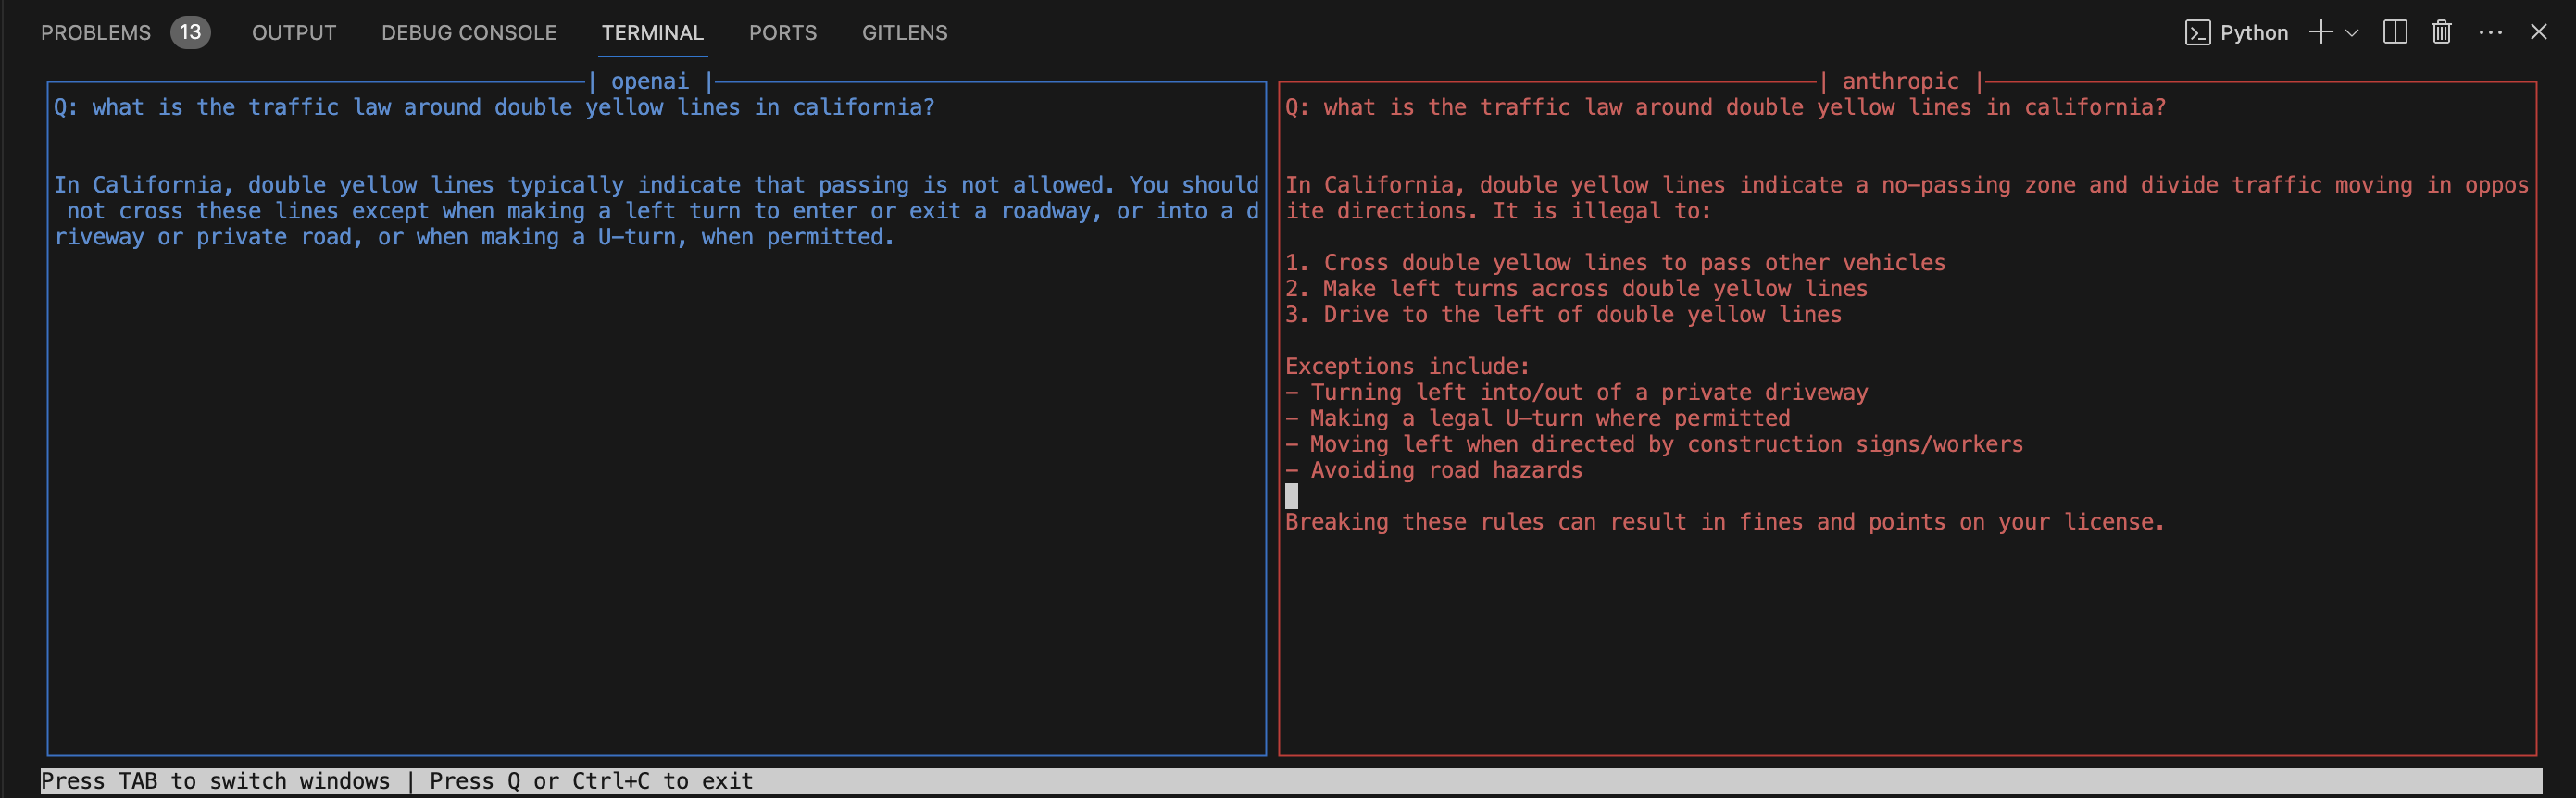This screenshot has width=2576, height=798.
Task: Click the openai pane title
Action: (x=650, y=81)
